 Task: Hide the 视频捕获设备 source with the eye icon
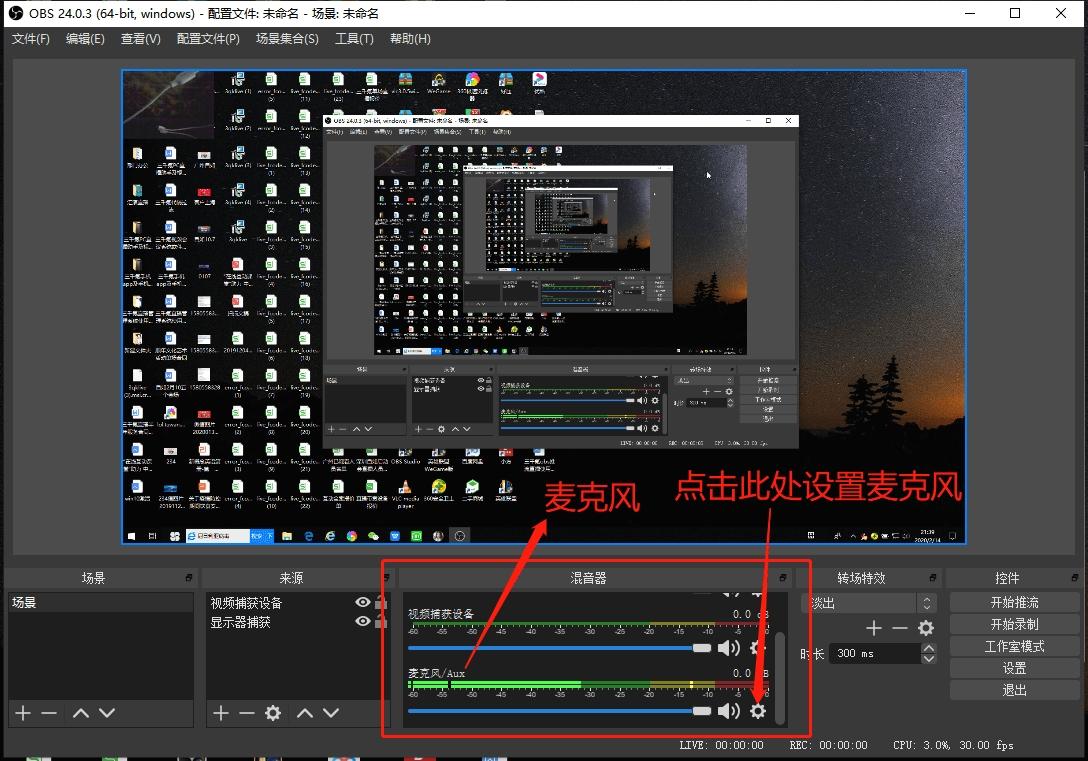(x=362, y=602)
